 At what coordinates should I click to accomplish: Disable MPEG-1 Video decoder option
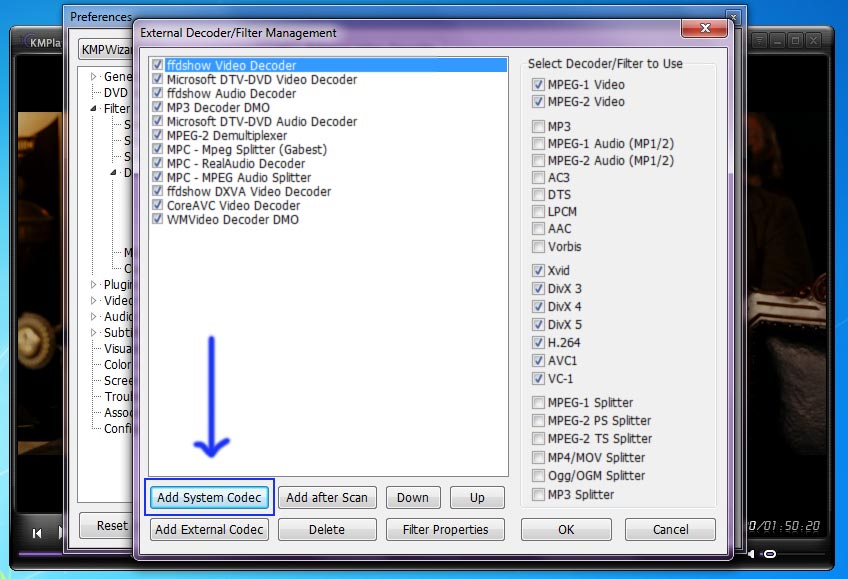pos(538,84)
